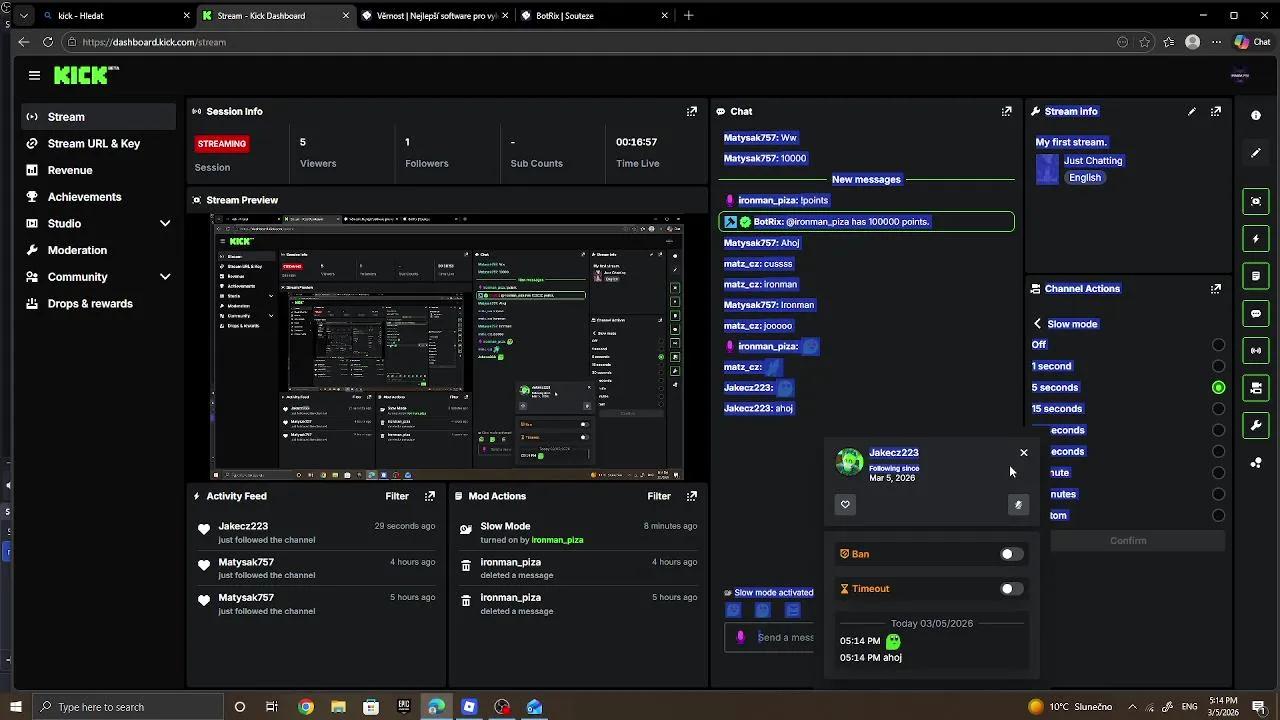The height and width of the screenshot is (720, 1280).
Task: Switch to the BotRix | Souteze browser tab
Action: pyautogui.click(x=594, y=16)
